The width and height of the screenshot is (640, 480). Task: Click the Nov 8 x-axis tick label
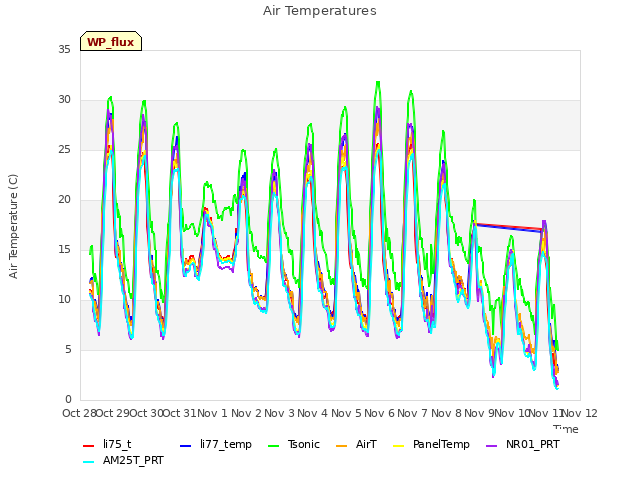coord(446,414)
